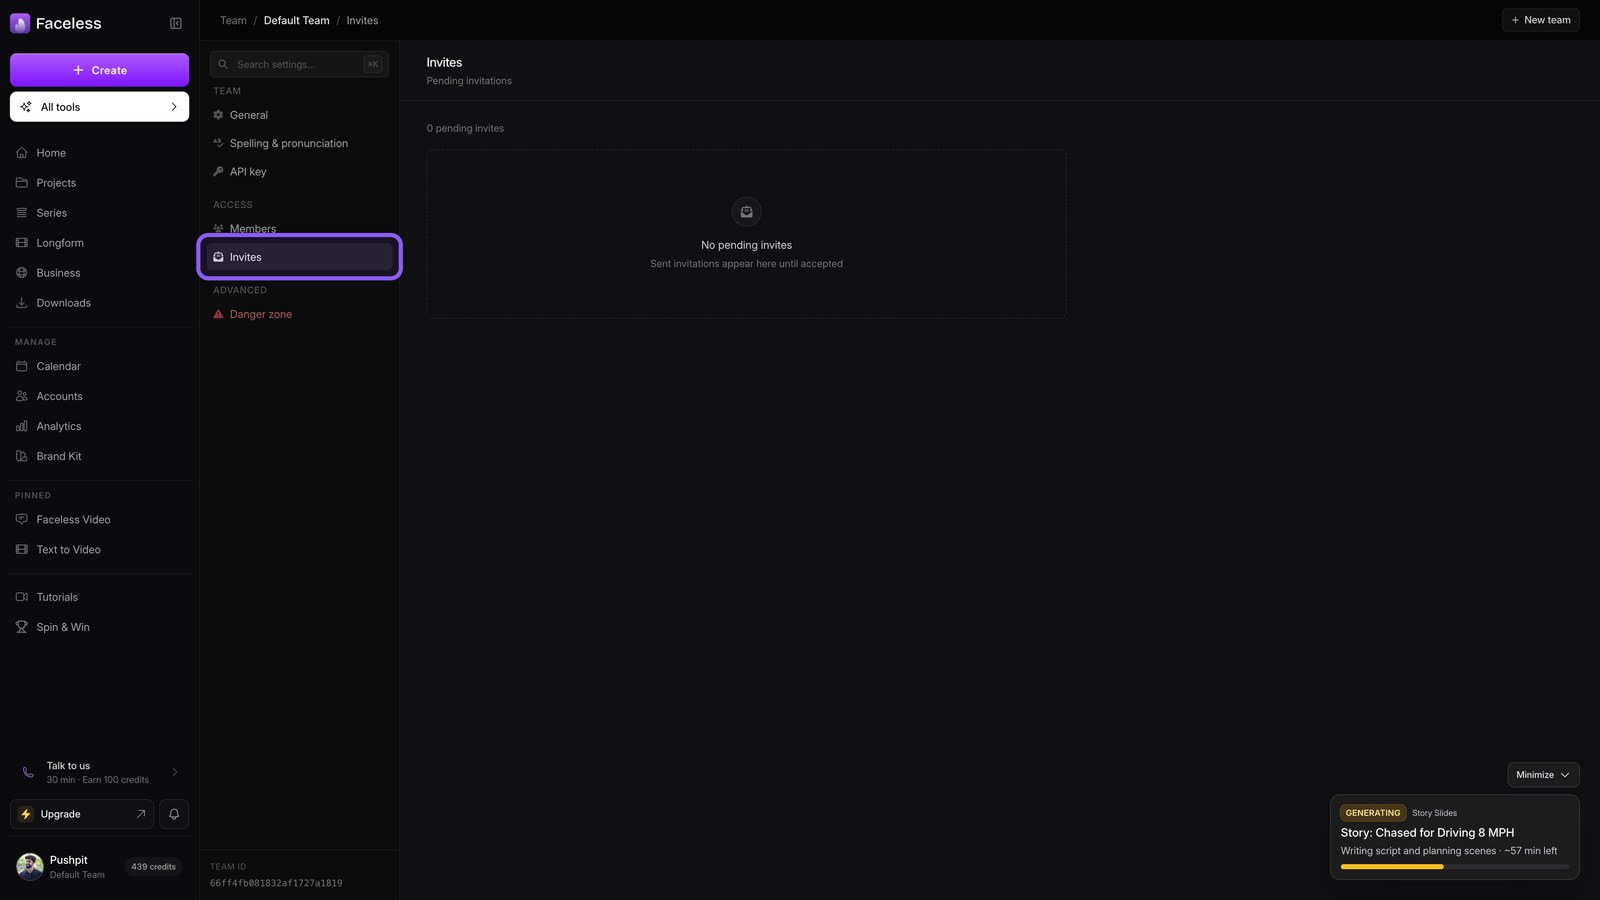The image size is (1600, 900).
Task: Click Default Team in breadcrumb
Action: (x=296, y=20)
